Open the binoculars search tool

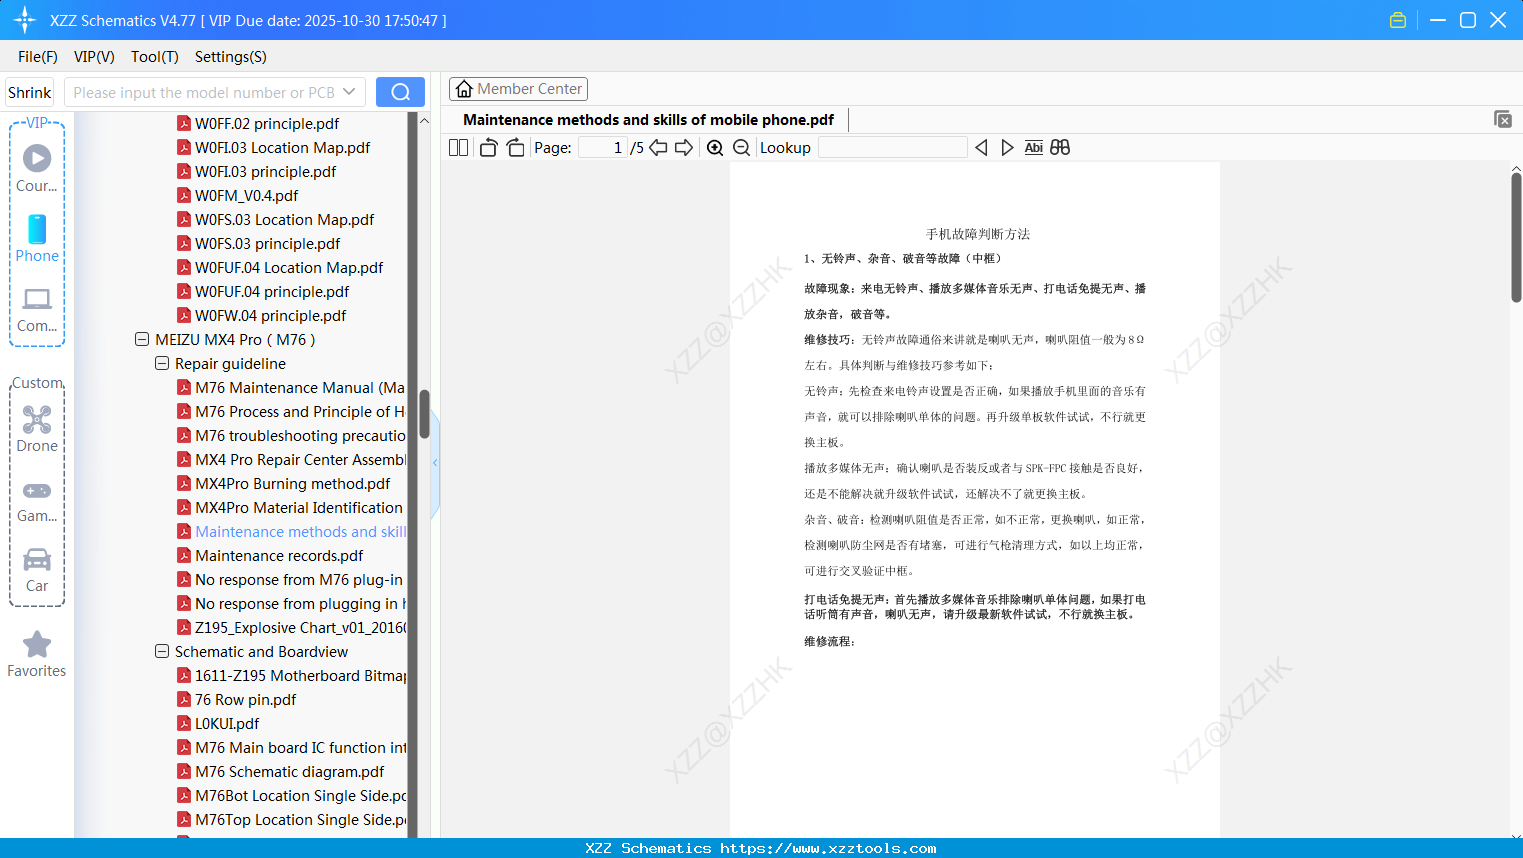tap(1060, 147)
